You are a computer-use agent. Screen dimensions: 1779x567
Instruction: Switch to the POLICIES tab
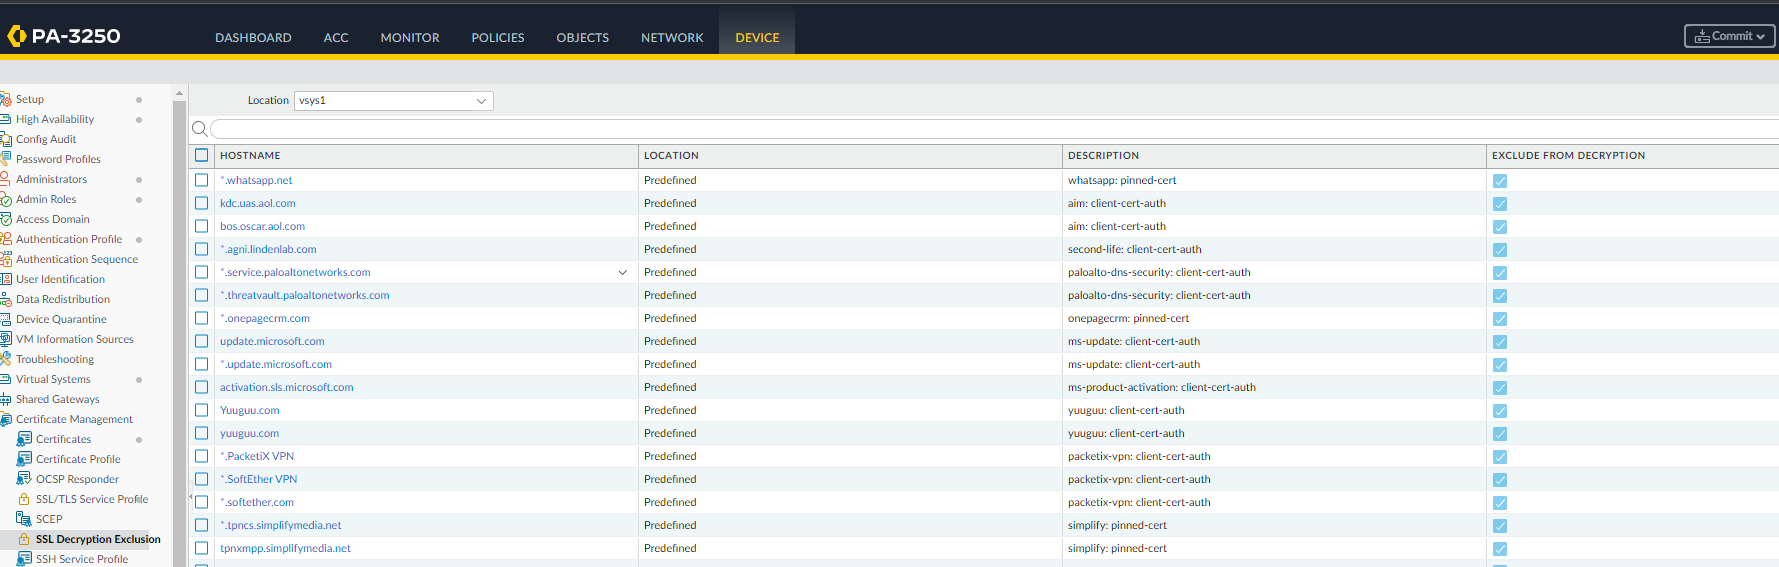pos(497,38)
